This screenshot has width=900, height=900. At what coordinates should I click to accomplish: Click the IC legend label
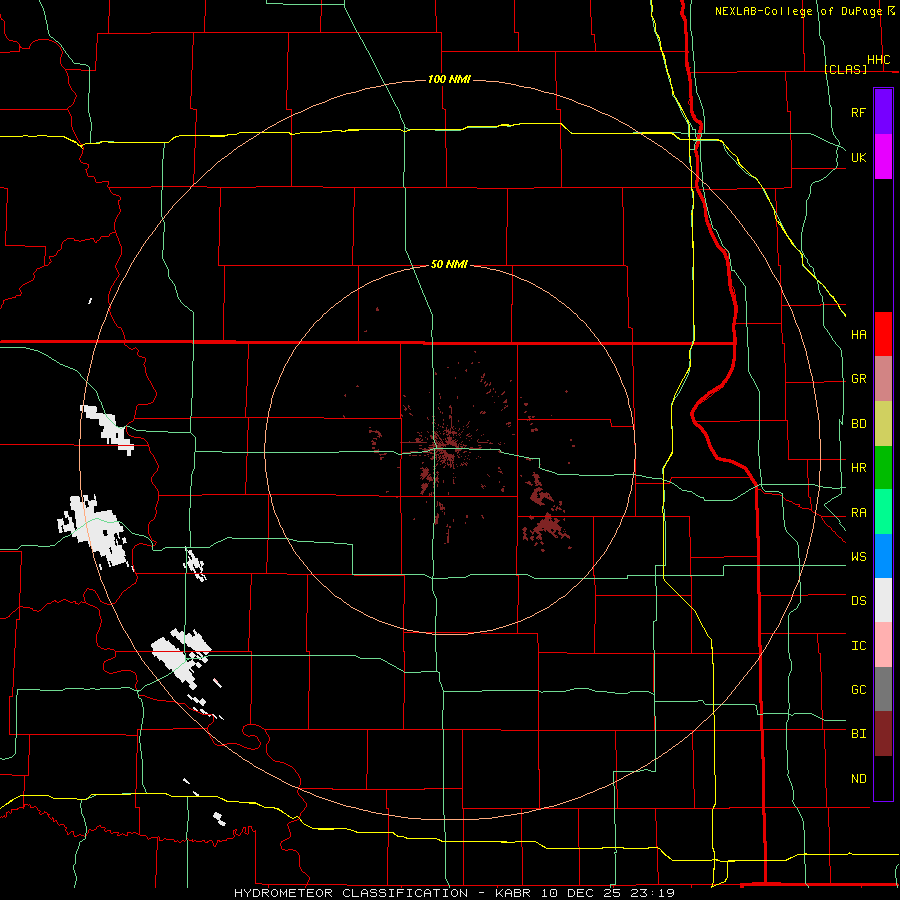pos(859,646)
